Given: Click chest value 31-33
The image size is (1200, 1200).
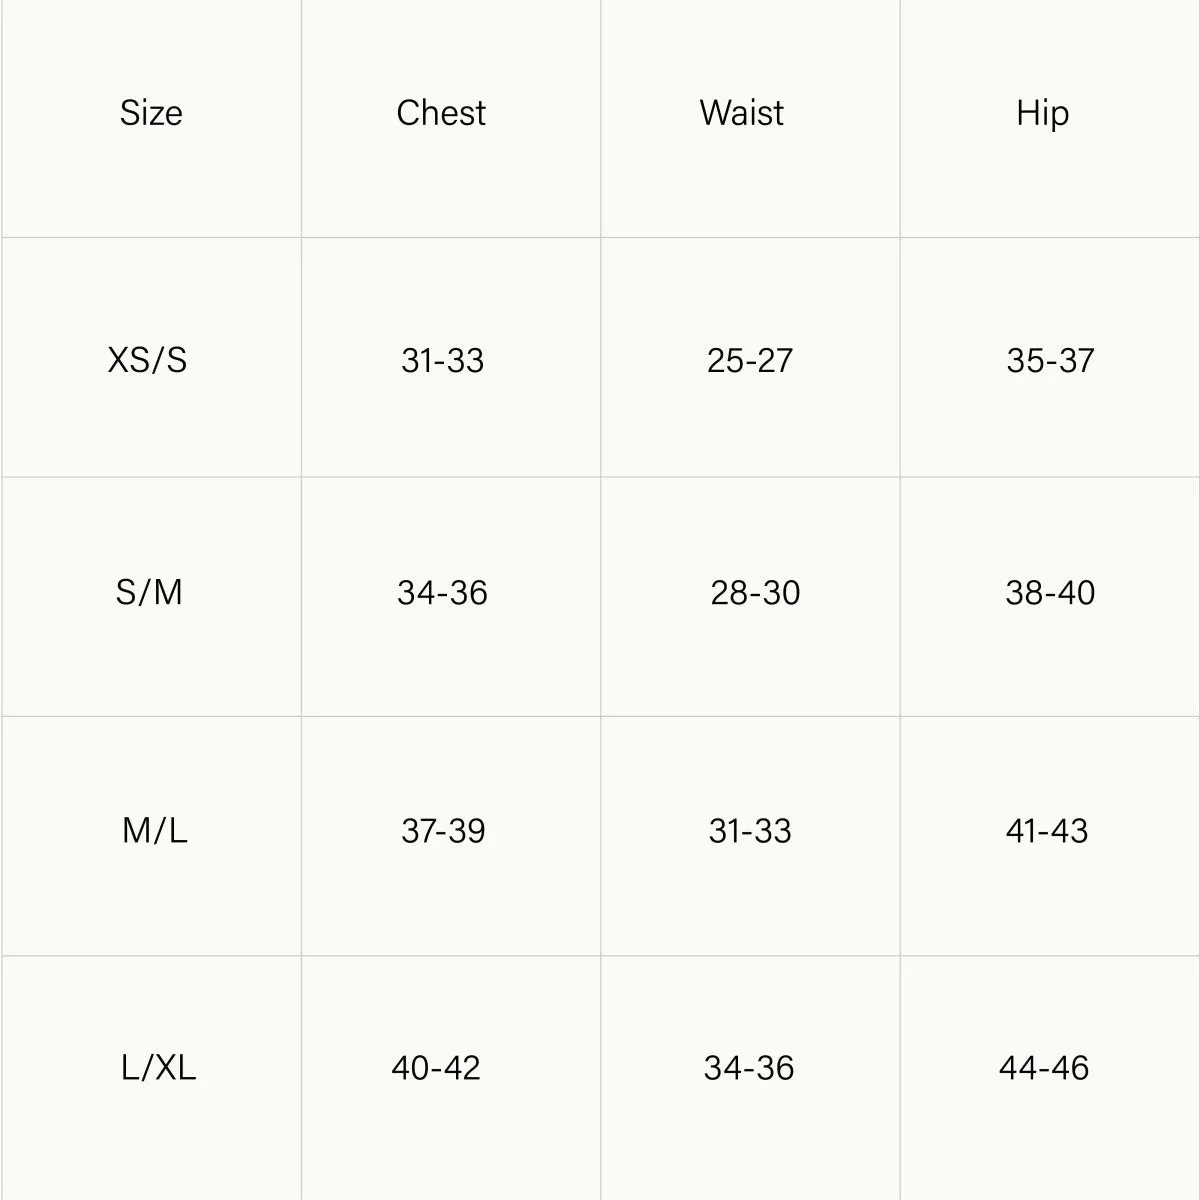Looking at the screenshot, I should 442,360.
